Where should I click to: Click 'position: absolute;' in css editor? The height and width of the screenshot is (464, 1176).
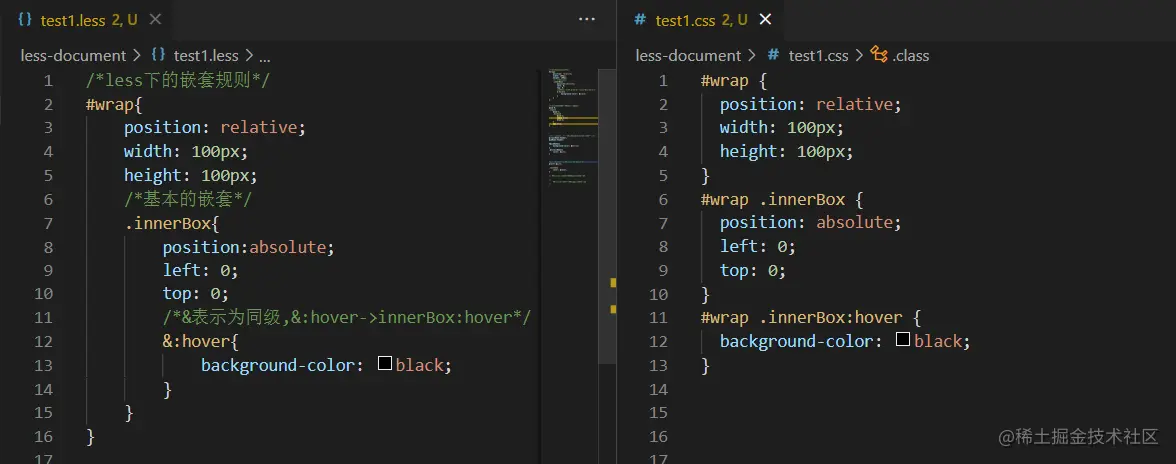[811, 223]
